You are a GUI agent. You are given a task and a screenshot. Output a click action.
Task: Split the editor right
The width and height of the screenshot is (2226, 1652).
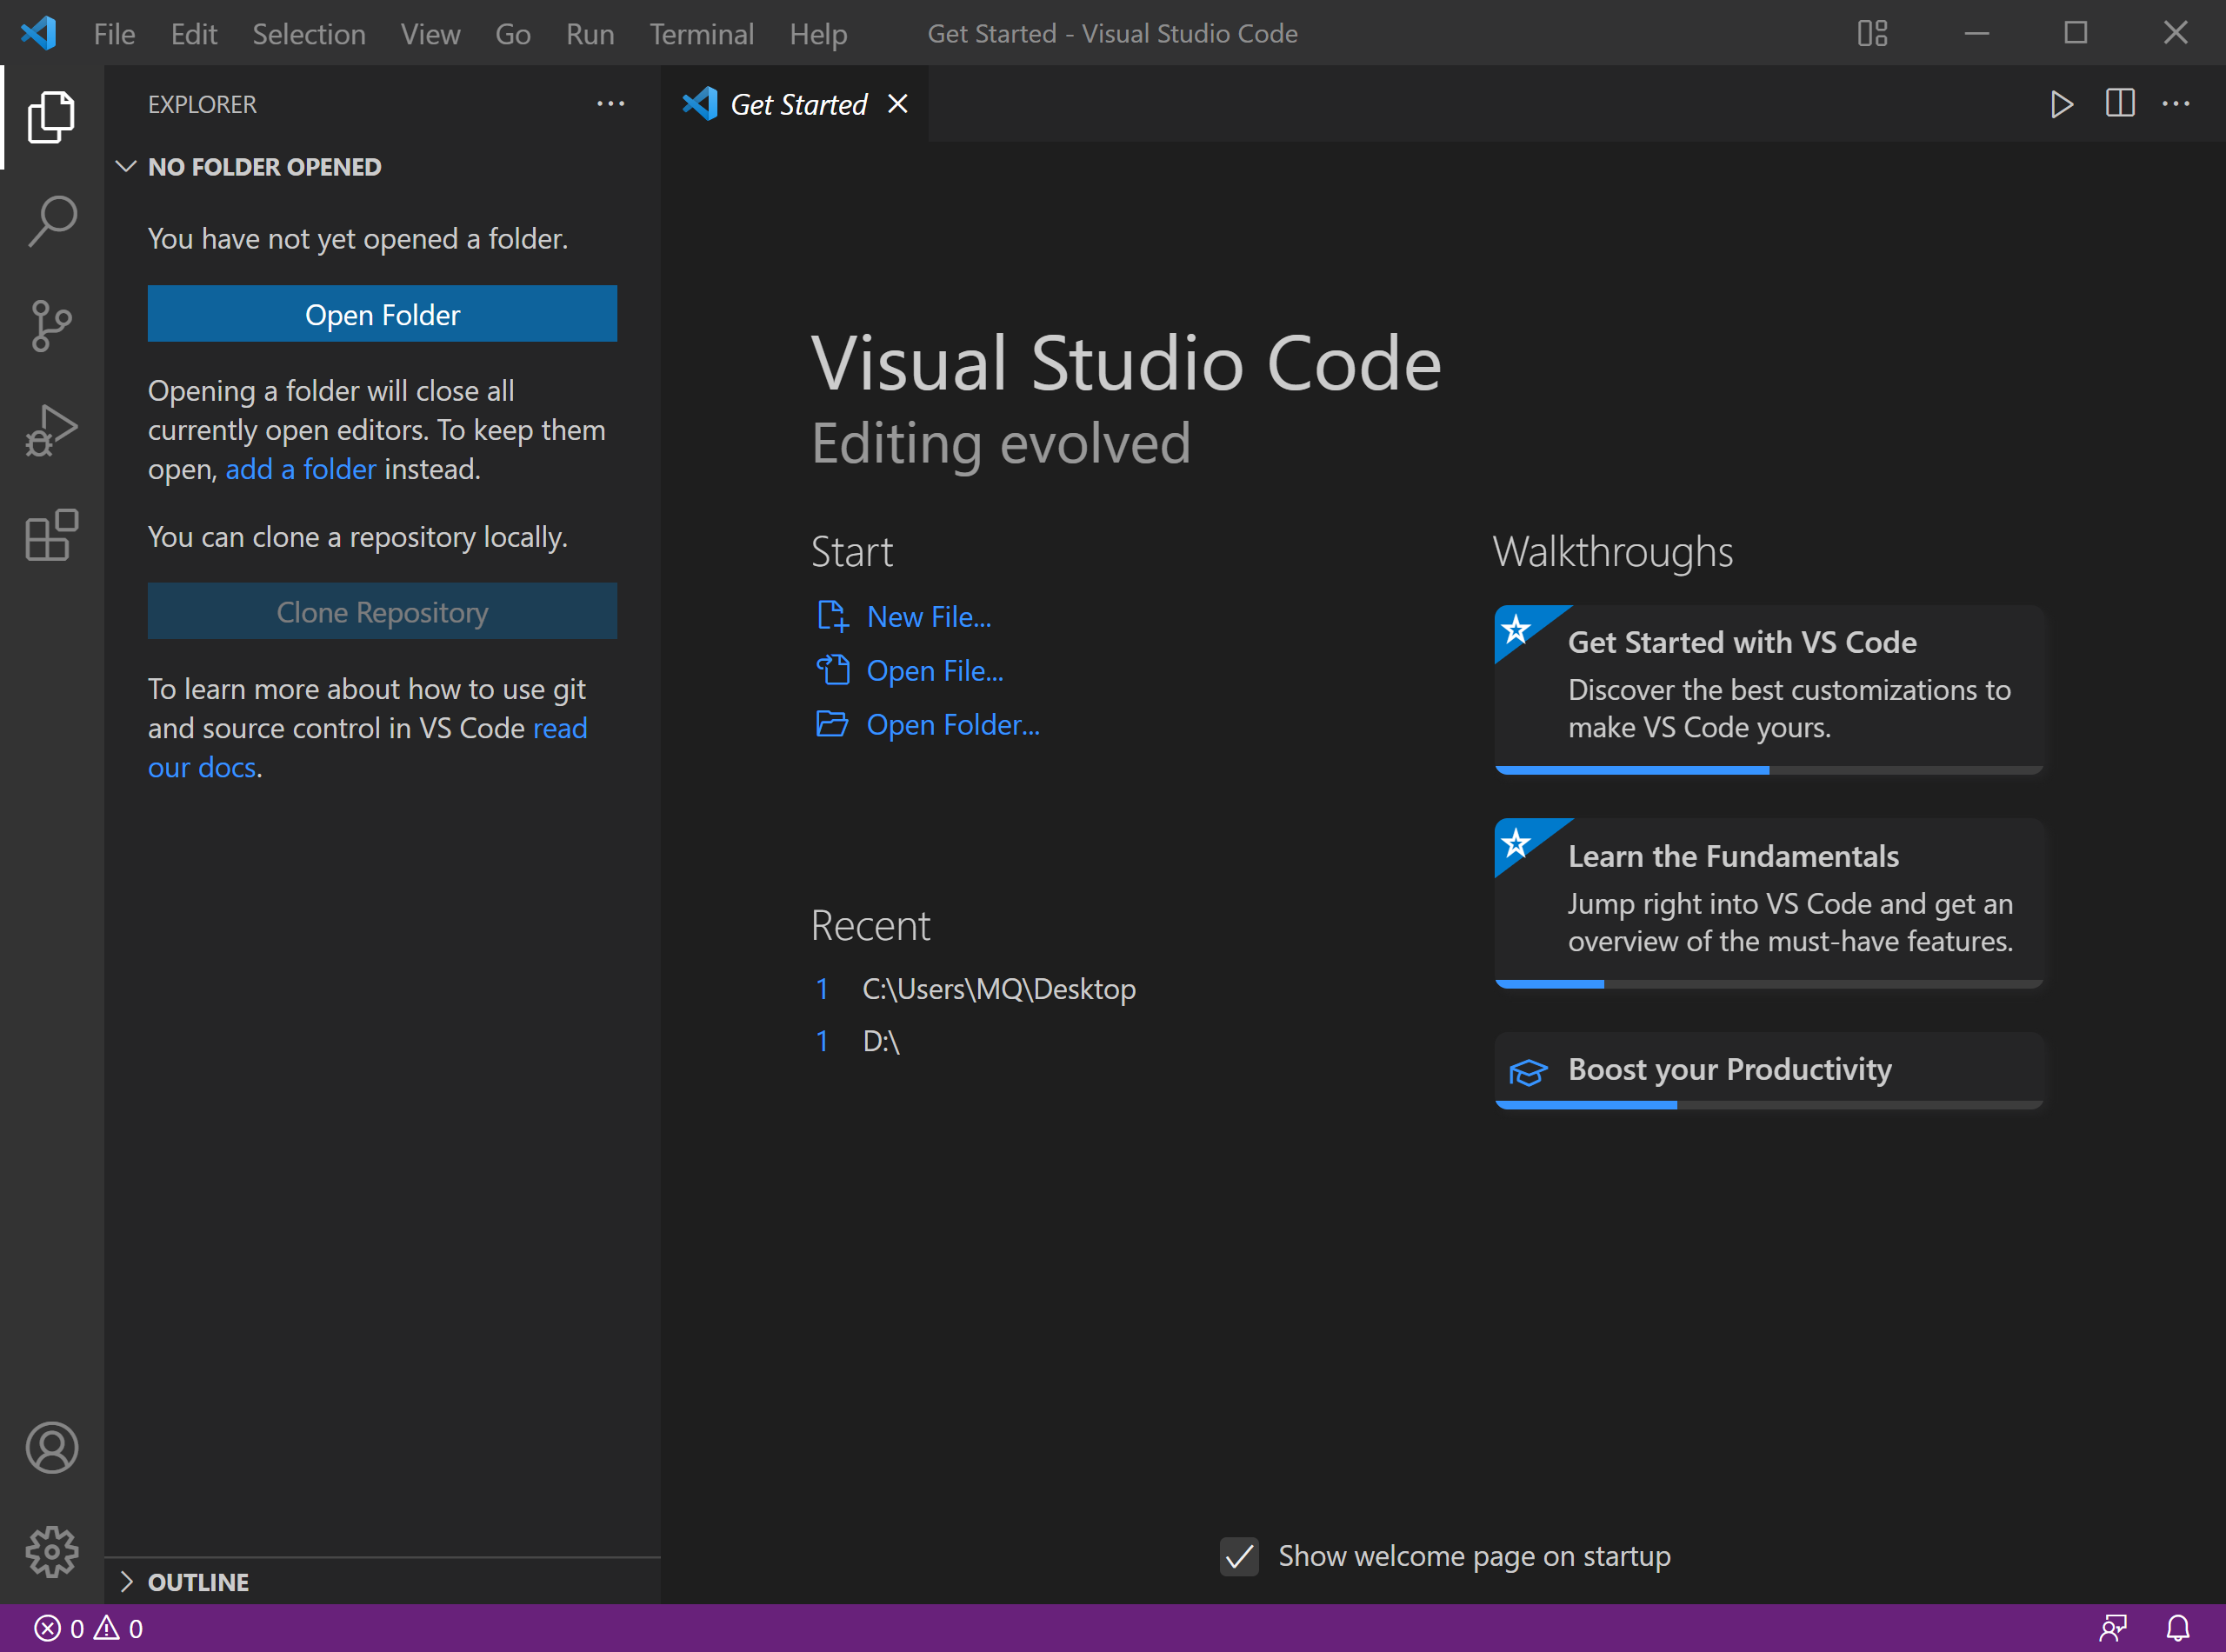pos(2119,104)
